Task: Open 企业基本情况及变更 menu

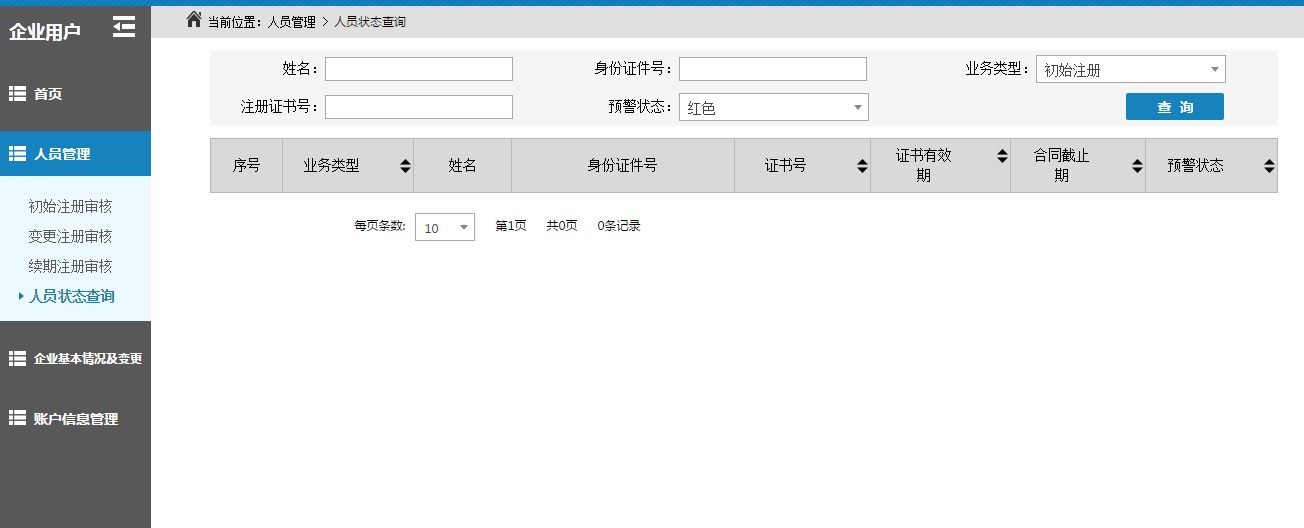Action: click(87, 358)
